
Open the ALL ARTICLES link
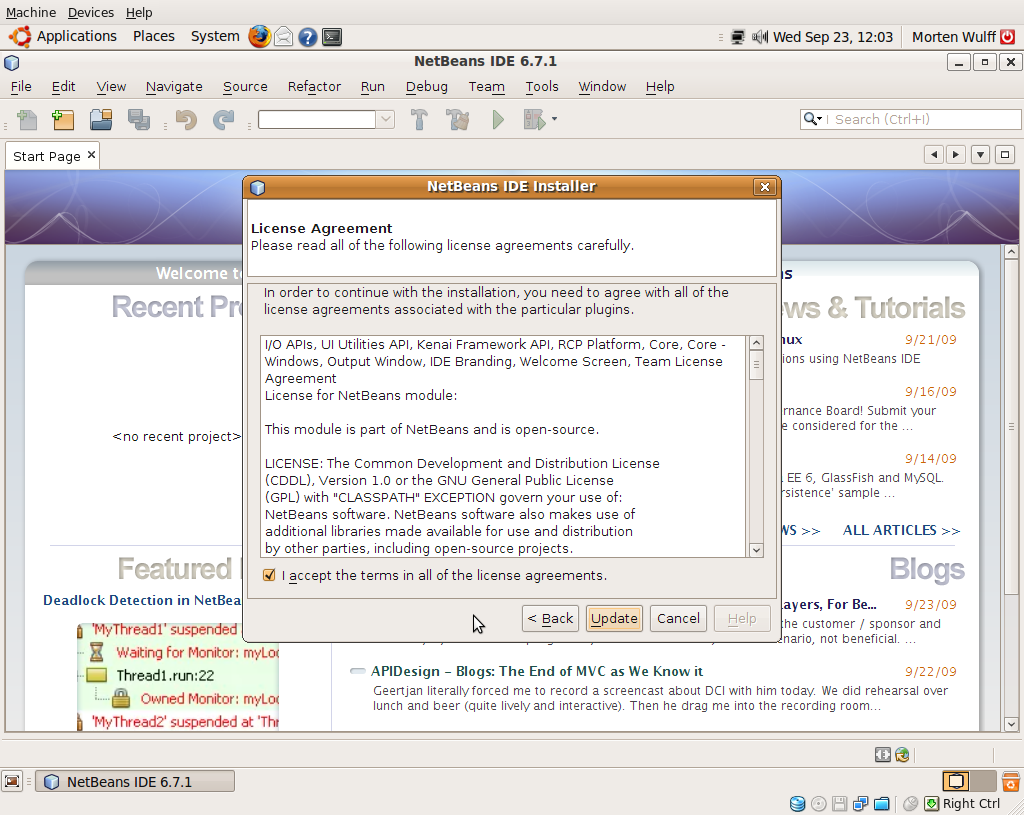point(901,530)
